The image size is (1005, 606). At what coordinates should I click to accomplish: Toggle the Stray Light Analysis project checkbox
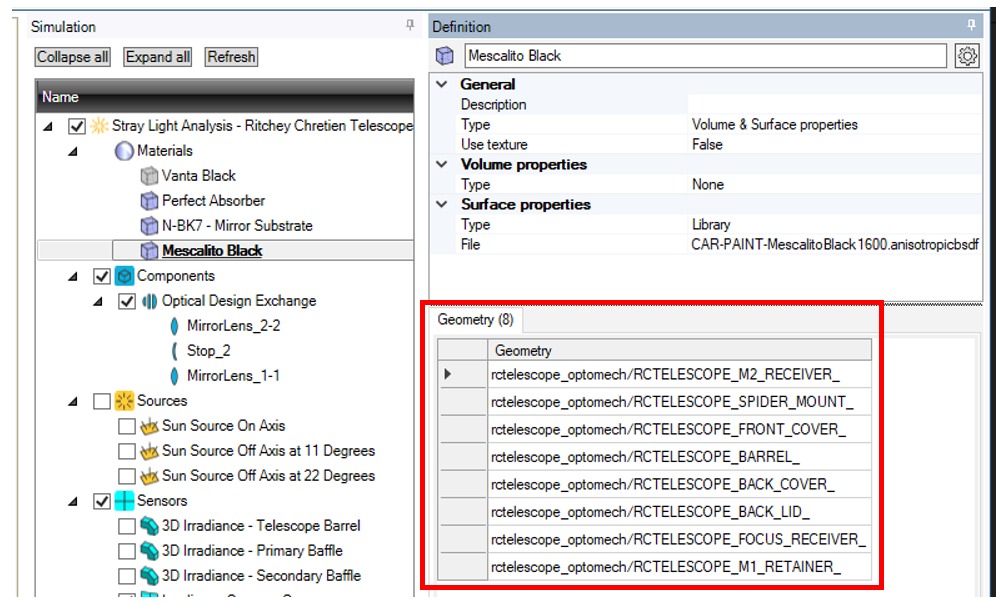coord(76,126)
